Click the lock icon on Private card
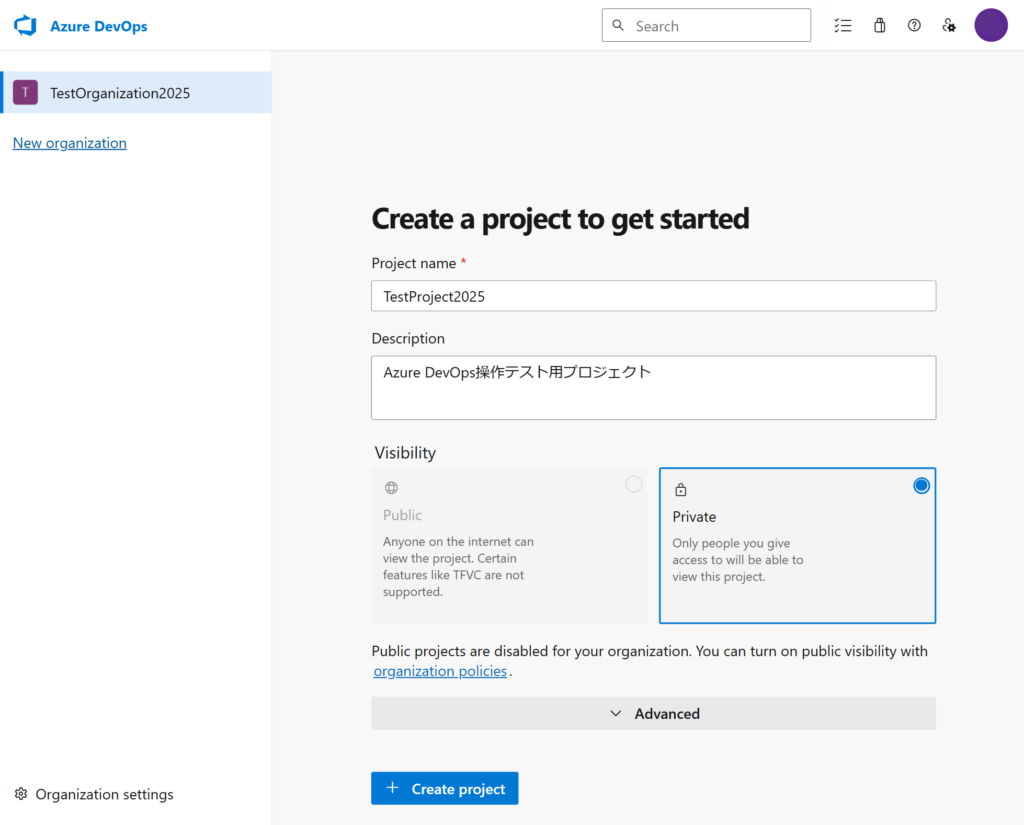Viewport: 1024px width, 825px height. tap(680, 489)
